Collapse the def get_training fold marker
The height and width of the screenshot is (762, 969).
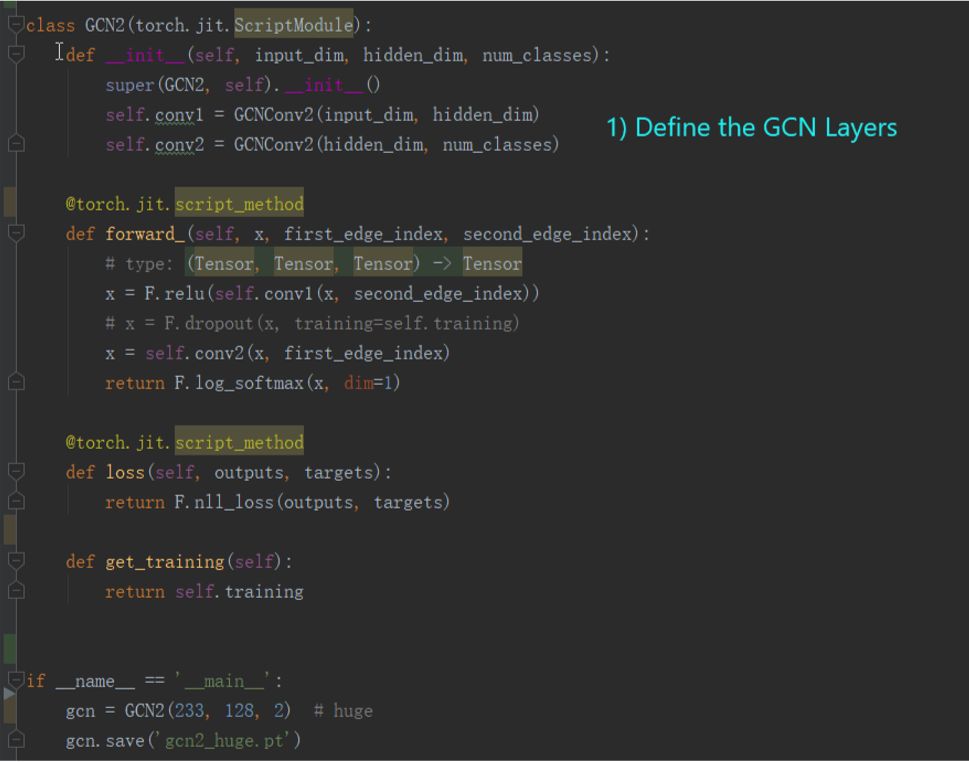coord(15,561)
